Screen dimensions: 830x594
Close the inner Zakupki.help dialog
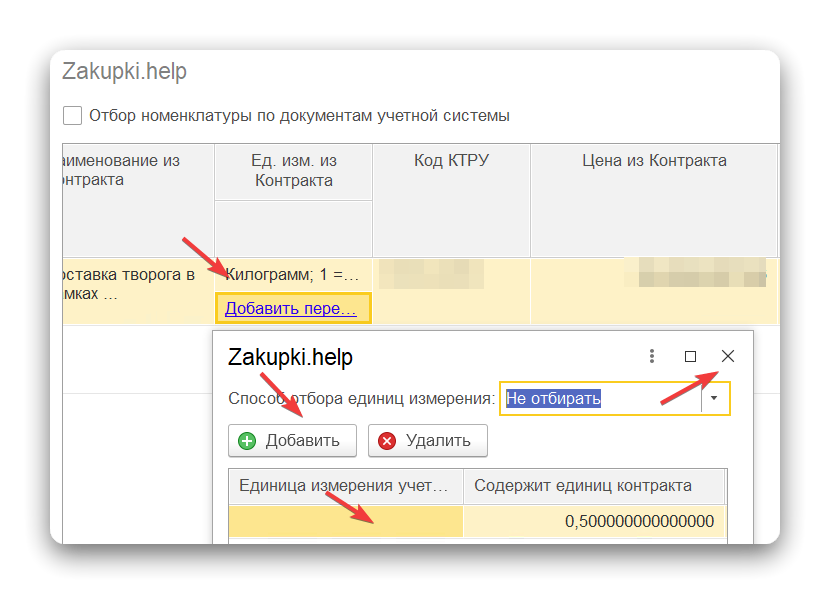click(728, 356)
